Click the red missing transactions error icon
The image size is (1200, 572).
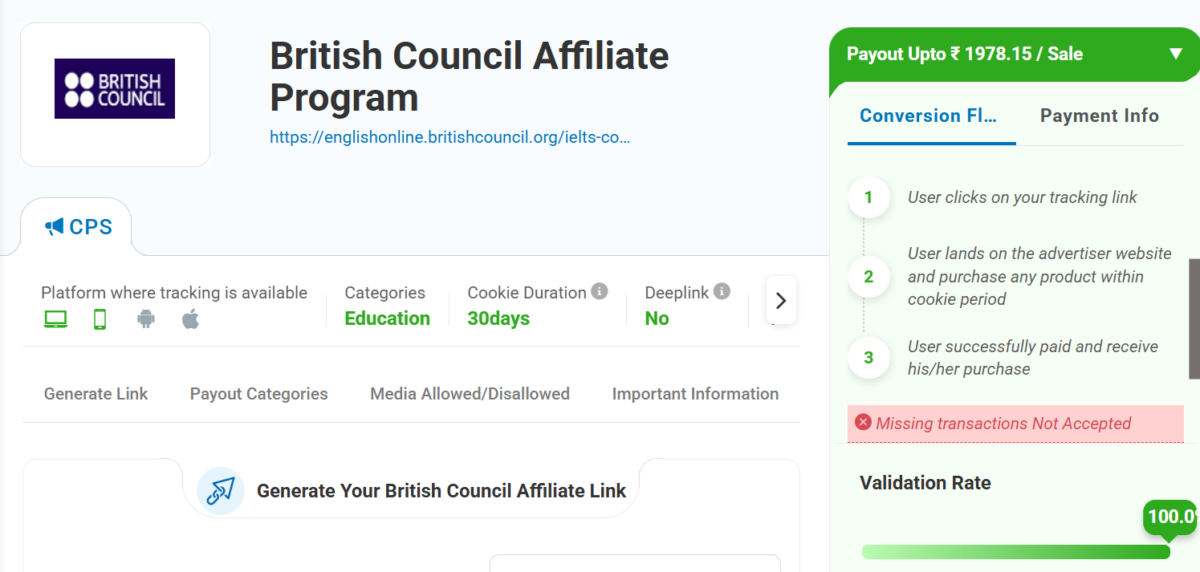(x=863, y=423)
